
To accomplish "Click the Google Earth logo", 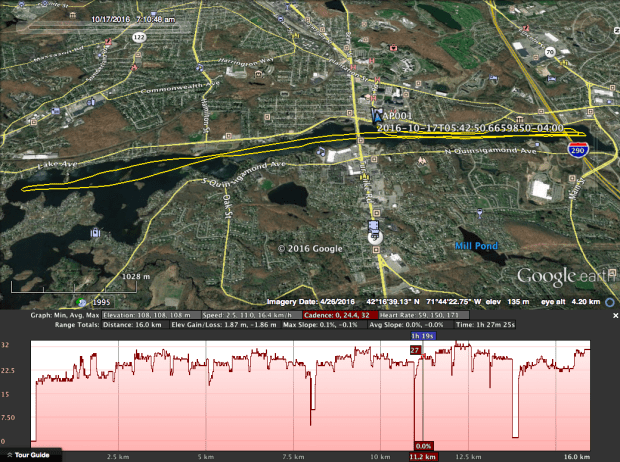I will 562,276.
